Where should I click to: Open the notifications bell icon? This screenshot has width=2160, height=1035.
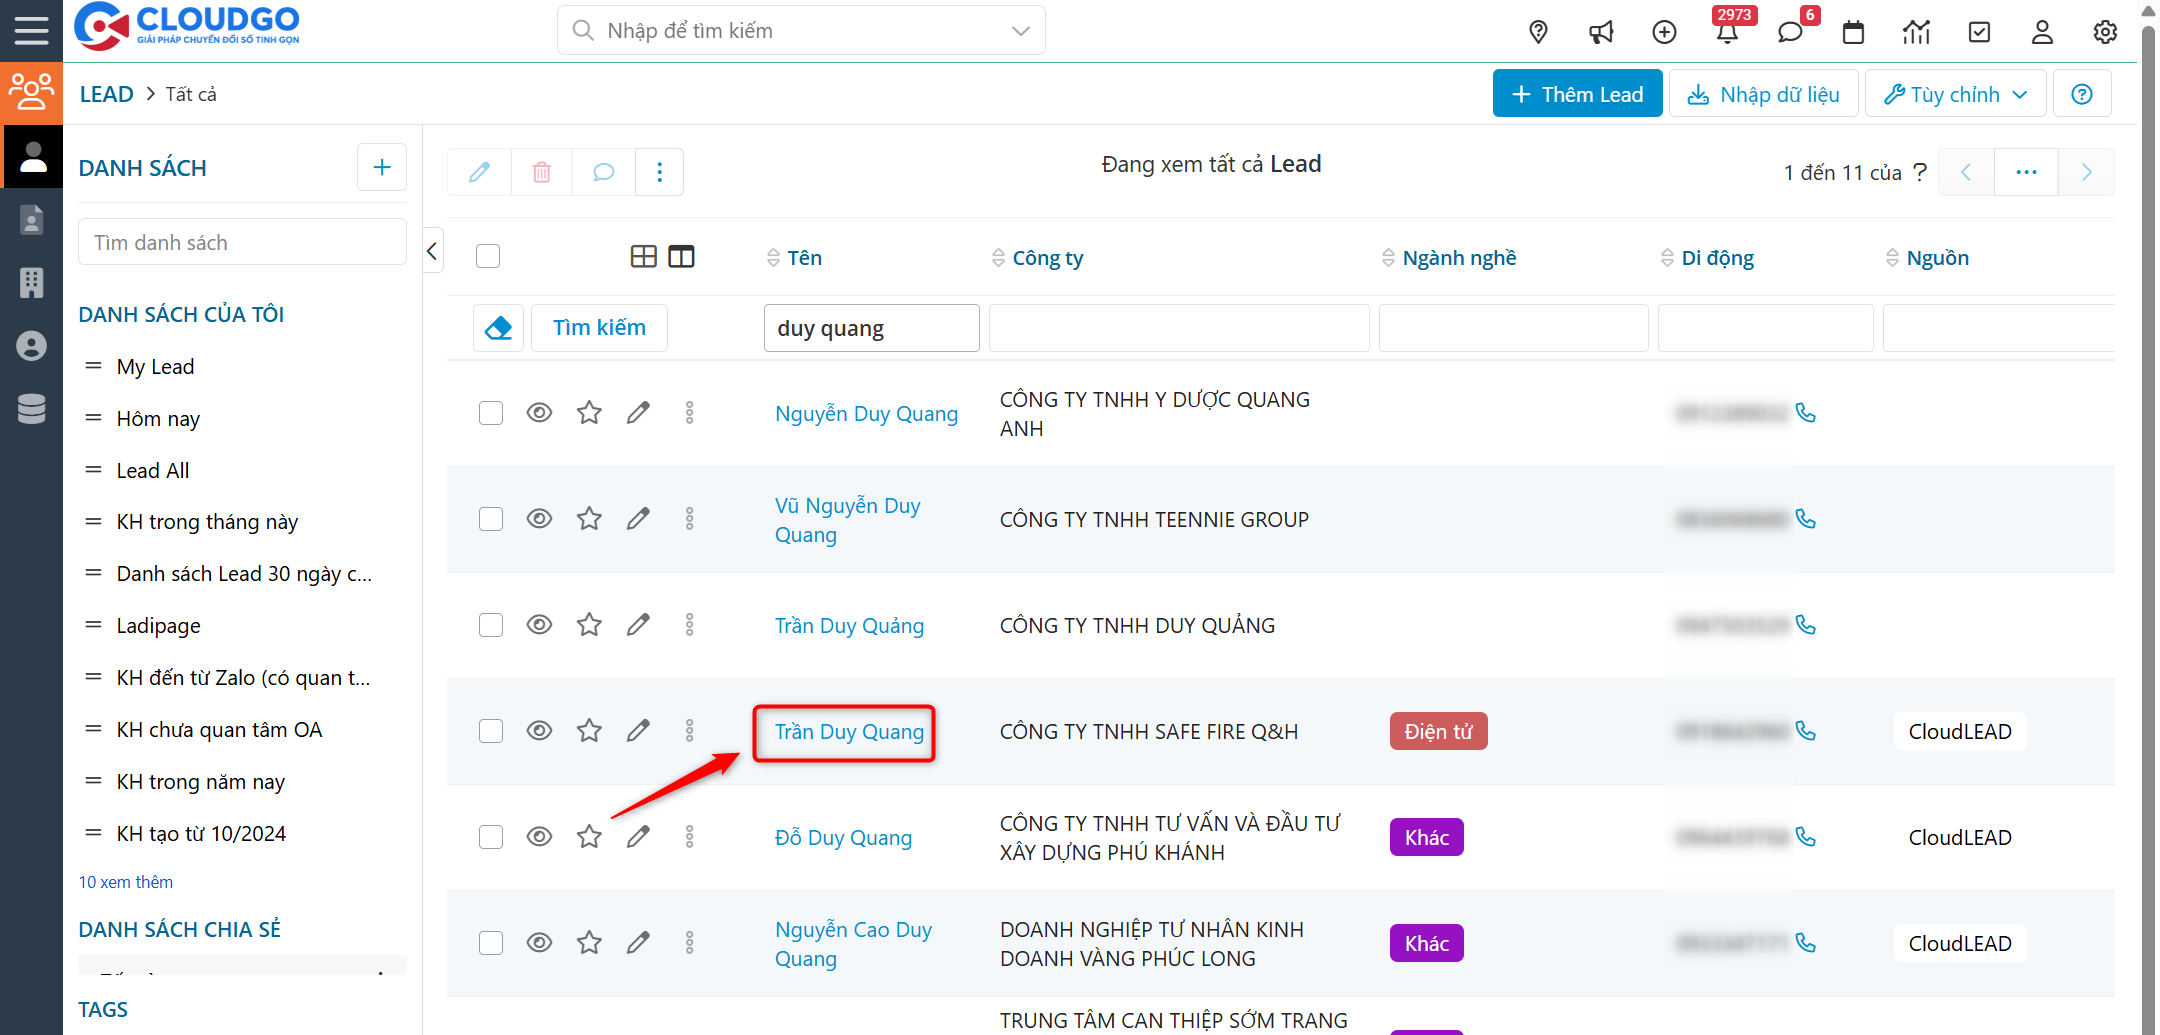[x=1727, y=32]
